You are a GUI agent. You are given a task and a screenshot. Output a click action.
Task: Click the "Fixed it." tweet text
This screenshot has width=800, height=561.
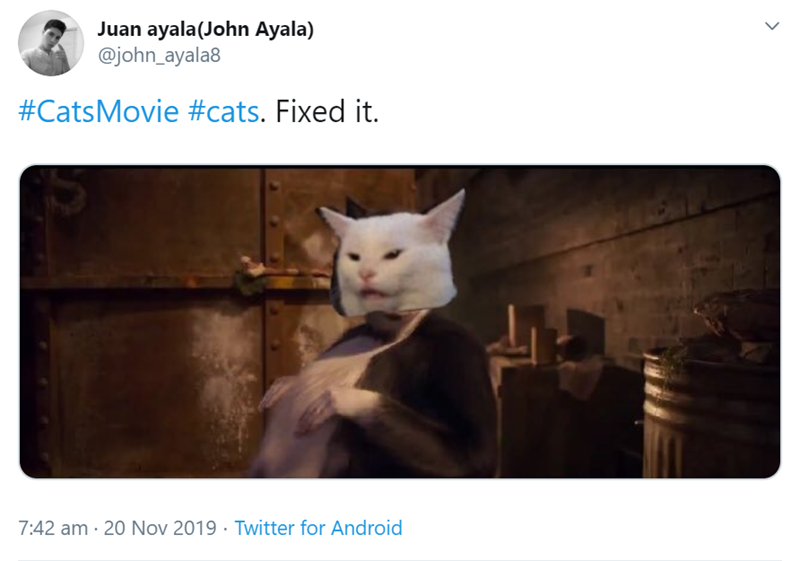coord(326,111)
